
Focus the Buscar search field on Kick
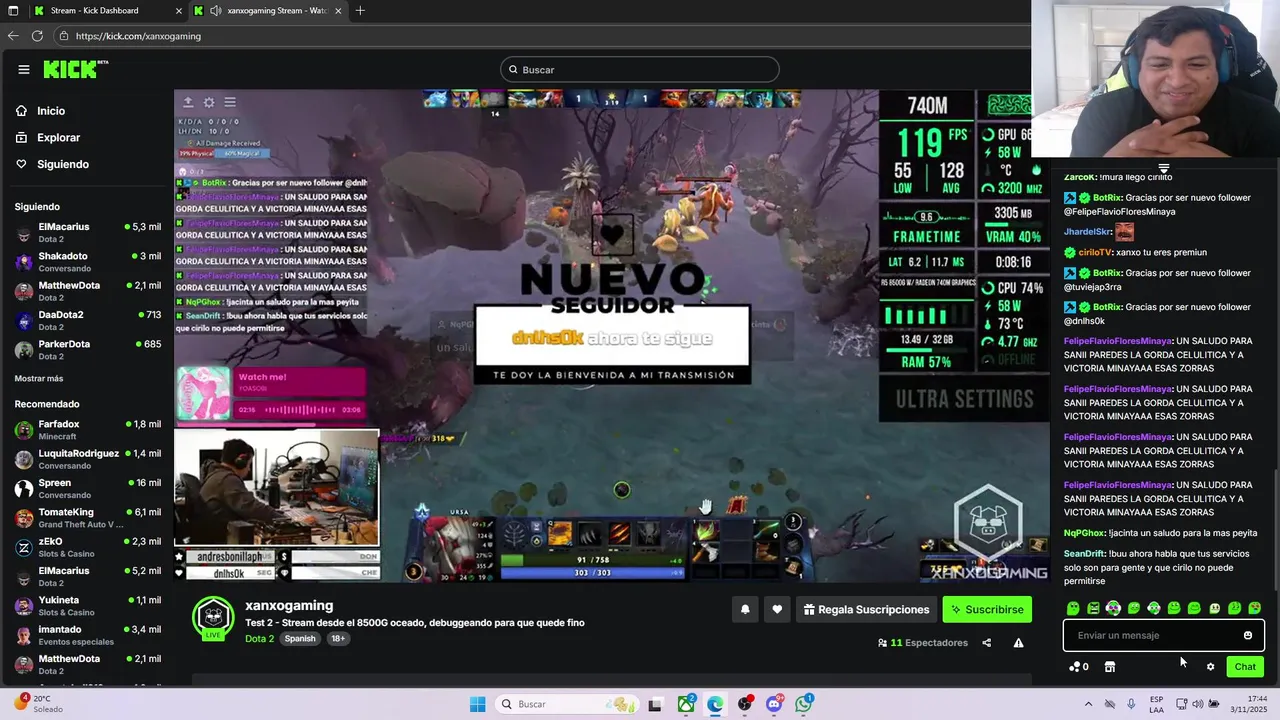tap(640, 70)
